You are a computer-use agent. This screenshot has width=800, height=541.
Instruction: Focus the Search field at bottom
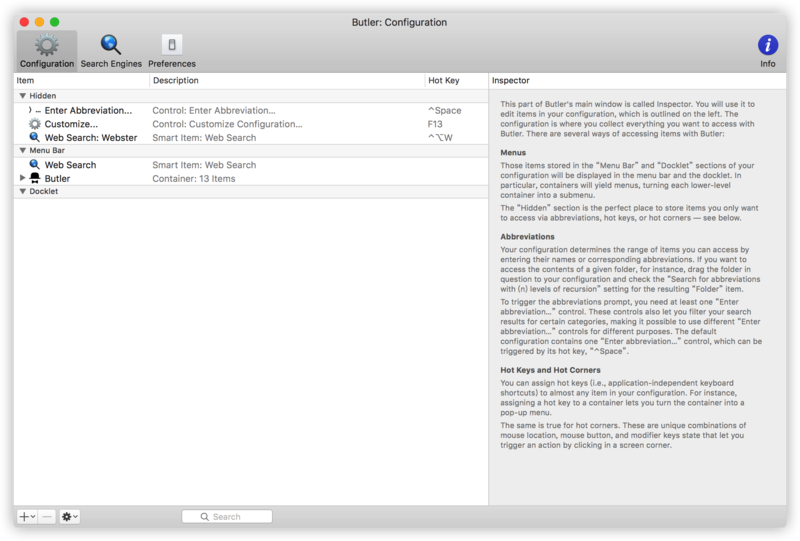(x=227, y=517)
